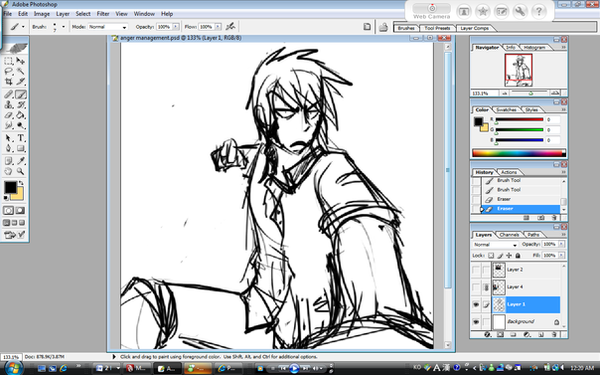Select the Lasso tool
The height and width of the screenshot is (375, 600).
click(8, 71)
